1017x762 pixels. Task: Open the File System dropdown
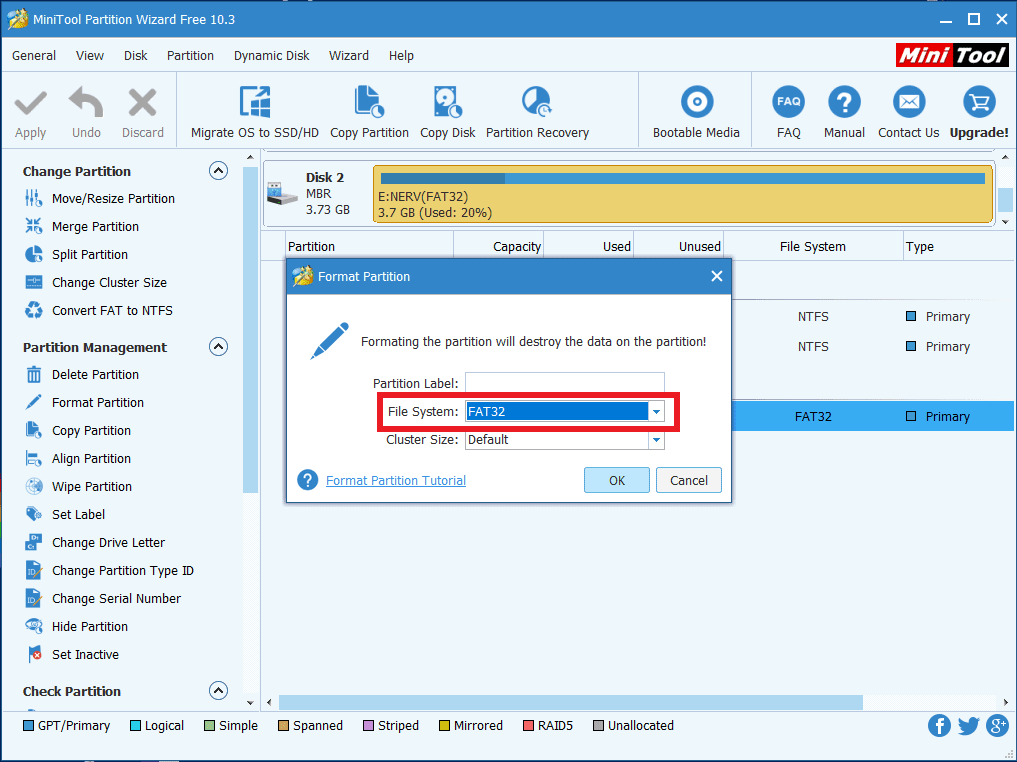coord(656,412)
